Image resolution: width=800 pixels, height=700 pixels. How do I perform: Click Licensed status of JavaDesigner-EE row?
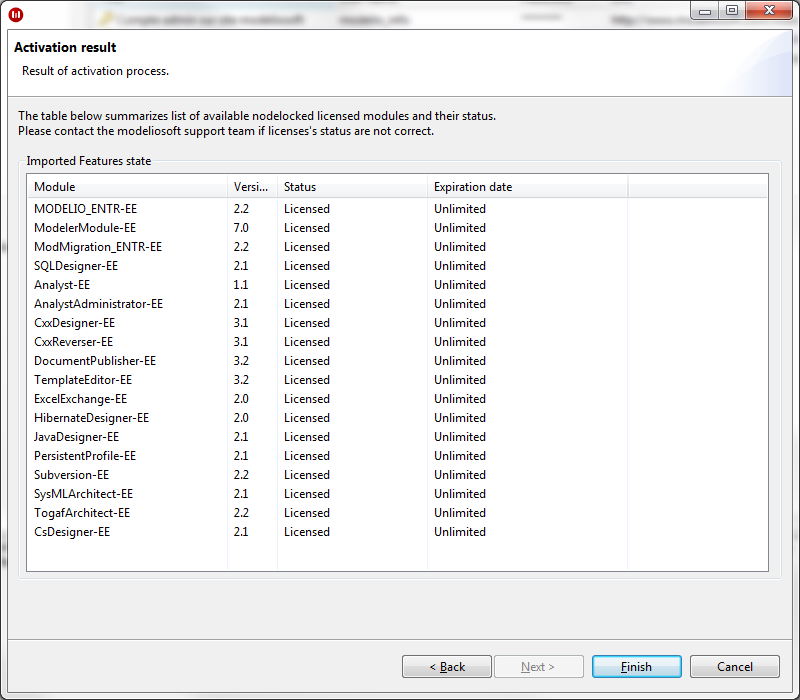[x=307, y=437]
